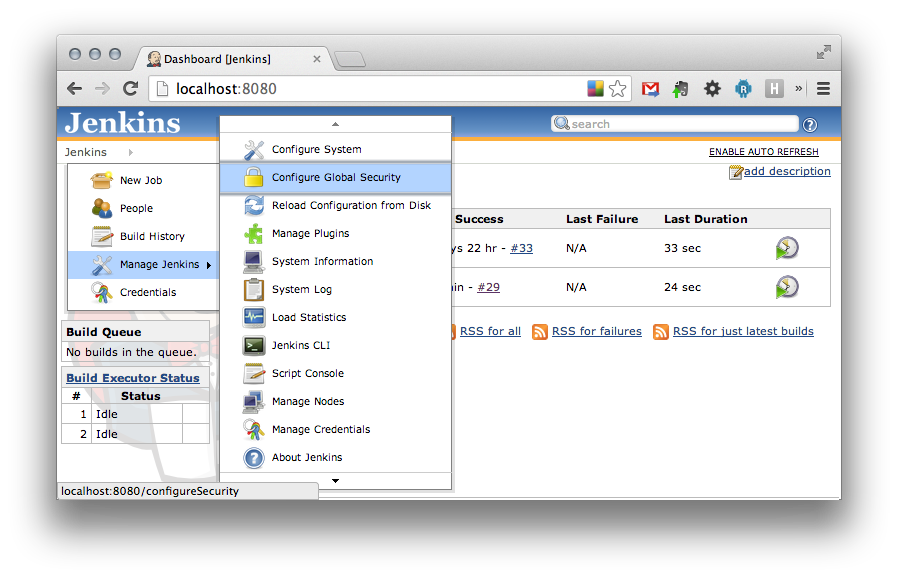Select About Jenkins menu entry
Image resolution: width=898 pixels, height=579 pixels.
click(x=336, y=458)
